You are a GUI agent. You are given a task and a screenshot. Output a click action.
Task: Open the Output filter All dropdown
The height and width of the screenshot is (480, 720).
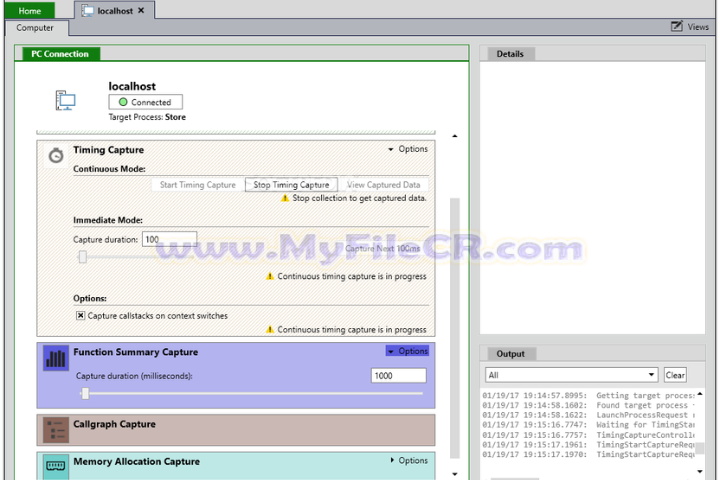pos(572,375)
